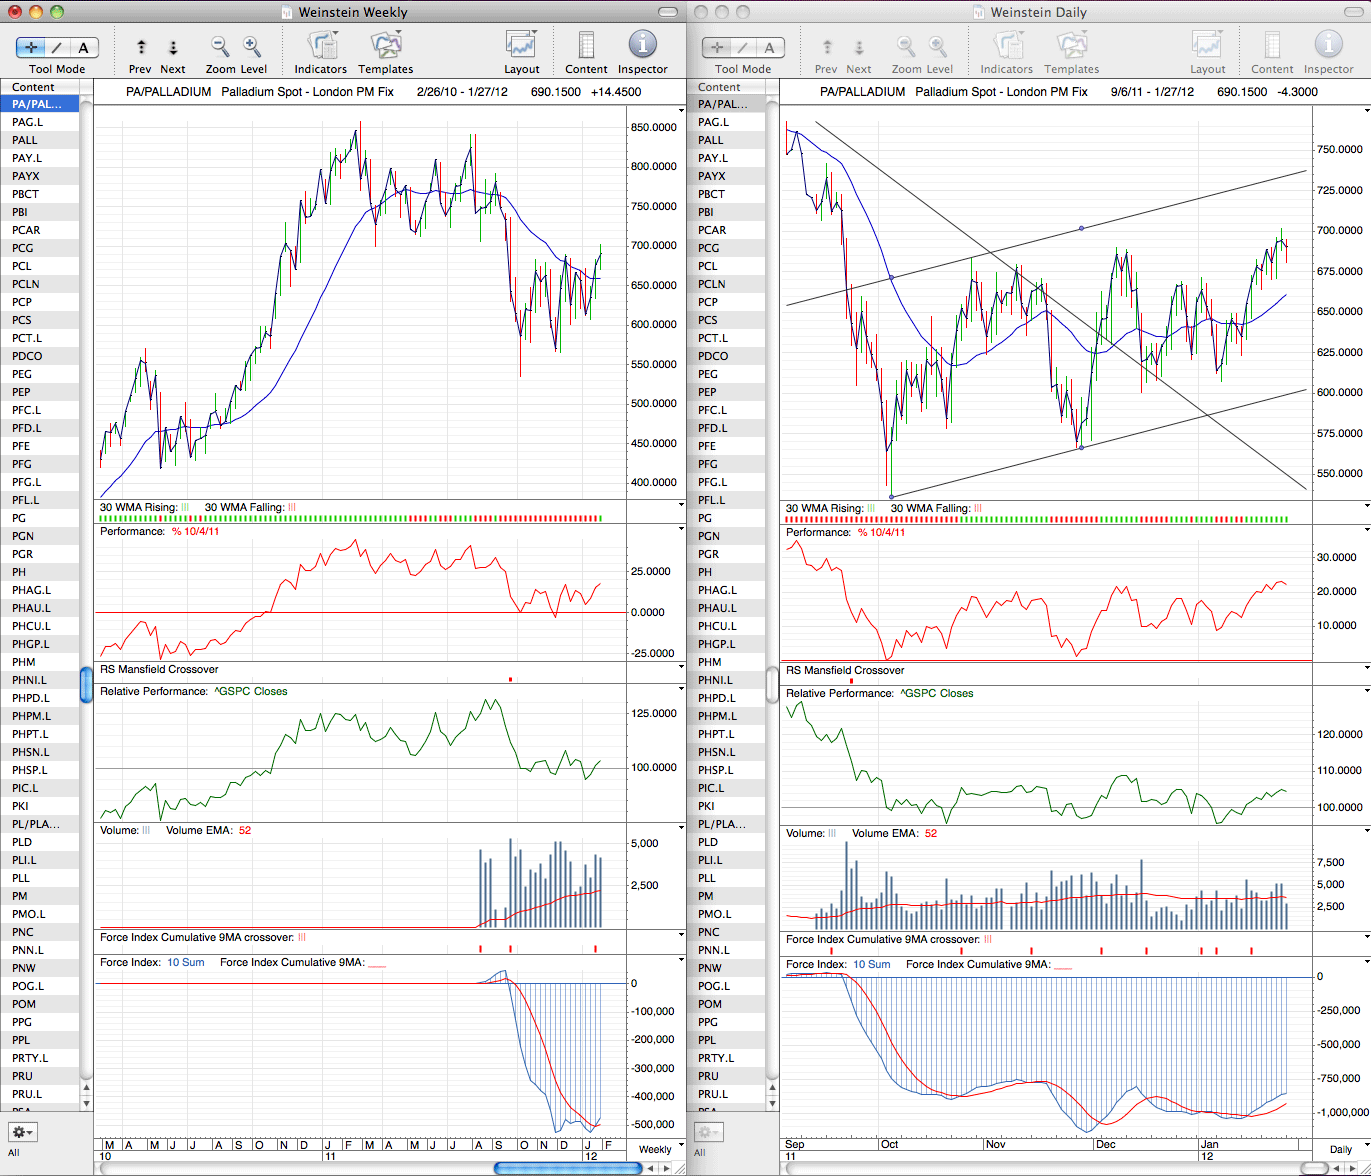Select crosshair tool in Weinstein Daily window
This screenshot has width=1371, height=1176.
tap(718, 47)
